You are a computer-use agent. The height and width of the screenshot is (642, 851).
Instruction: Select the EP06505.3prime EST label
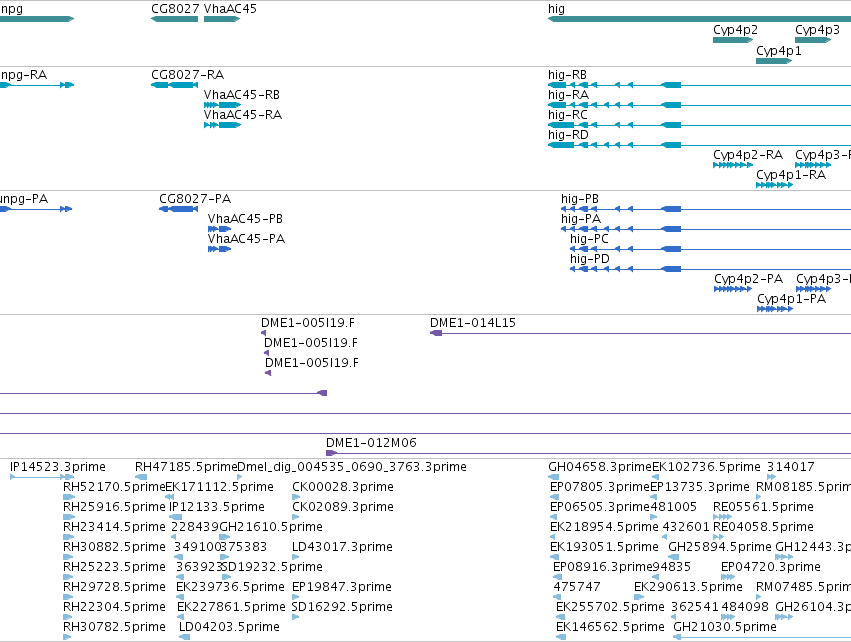pos(600,507)
